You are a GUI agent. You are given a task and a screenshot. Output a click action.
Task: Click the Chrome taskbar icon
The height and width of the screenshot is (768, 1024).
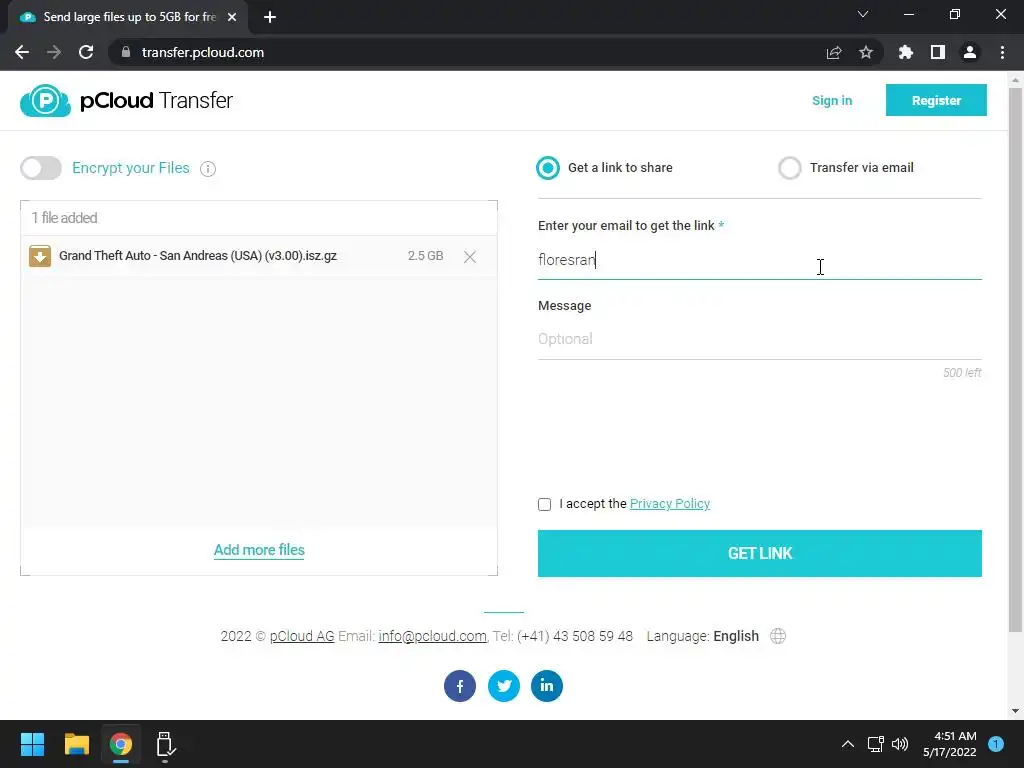tap(121, 744)
